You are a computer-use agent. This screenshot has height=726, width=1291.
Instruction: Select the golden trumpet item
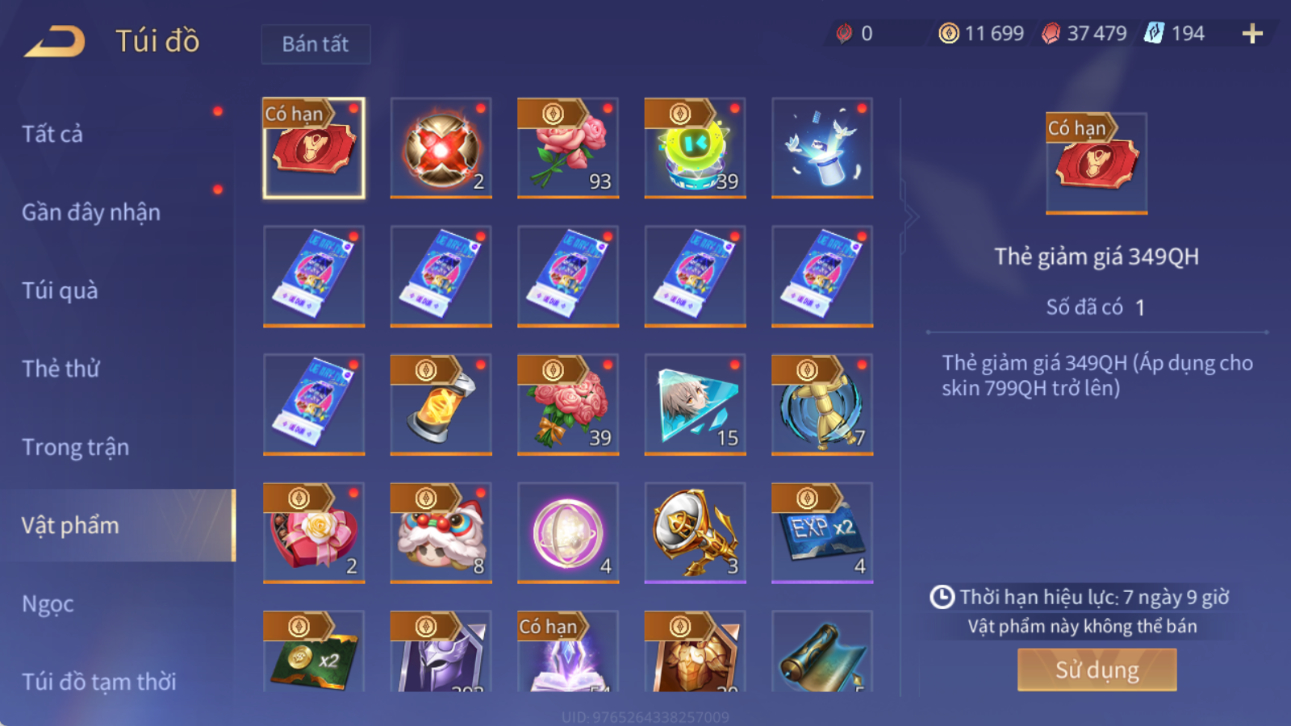(x=695, y=533)
